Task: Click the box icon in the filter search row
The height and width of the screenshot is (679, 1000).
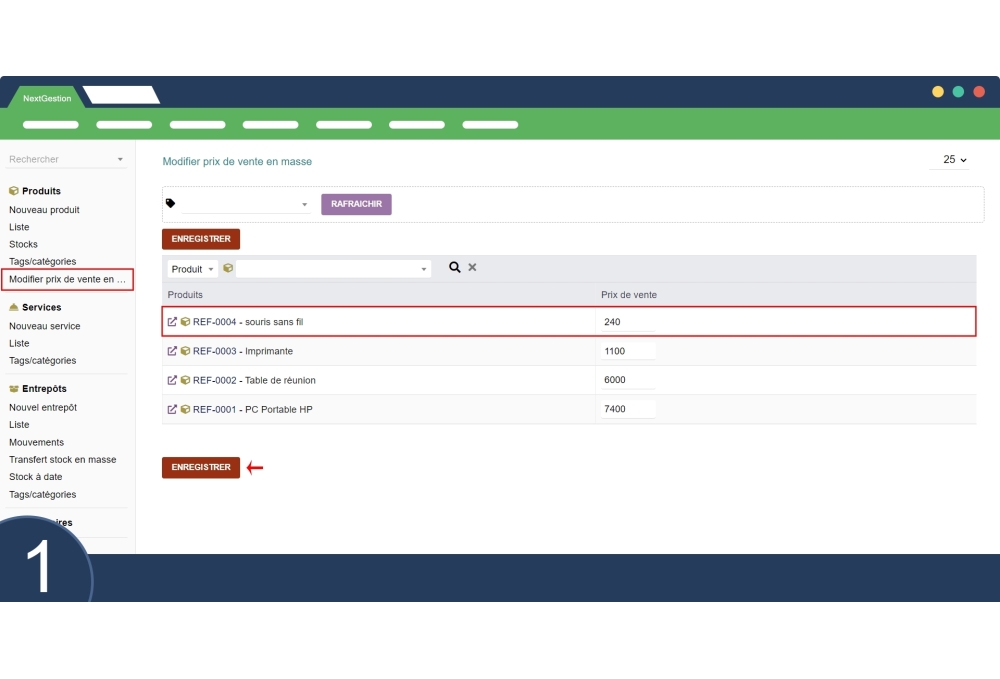Action: [x=228, y=267]
